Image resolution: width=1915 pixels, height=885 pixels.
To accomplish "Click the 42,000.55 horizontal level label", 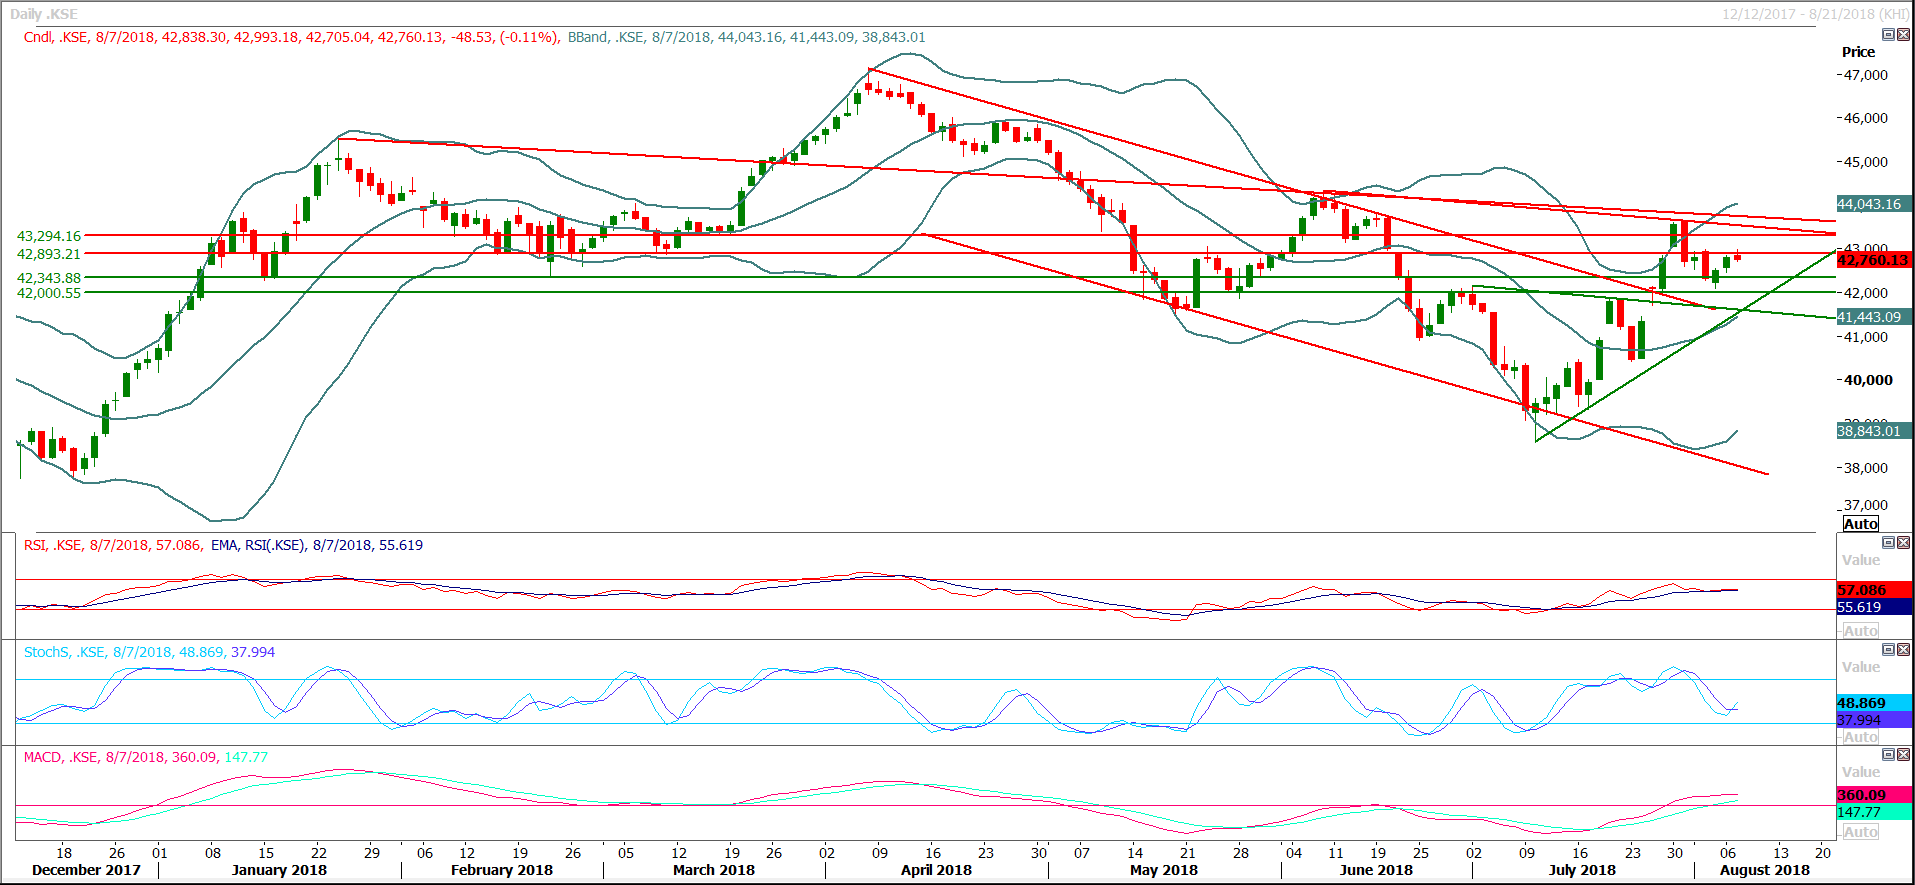I will coord(49,293).
